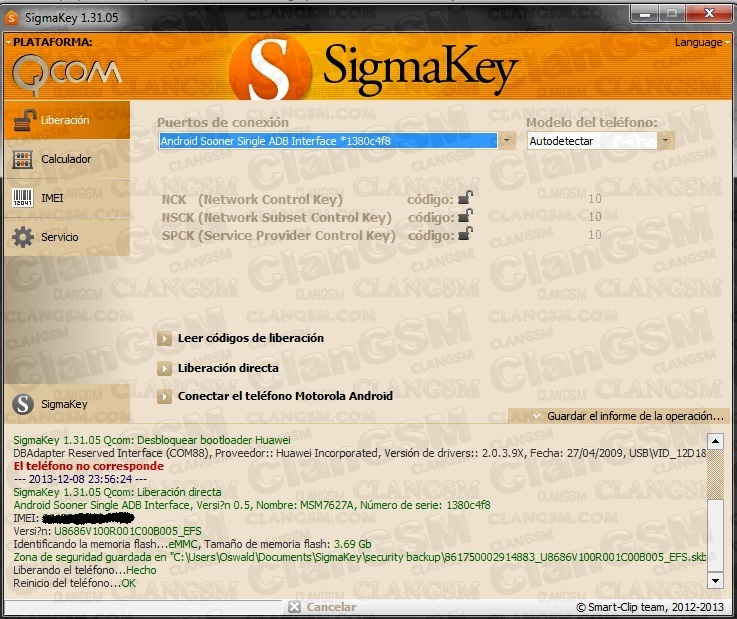Click the MSM7627A ADB interface log line

251,505
